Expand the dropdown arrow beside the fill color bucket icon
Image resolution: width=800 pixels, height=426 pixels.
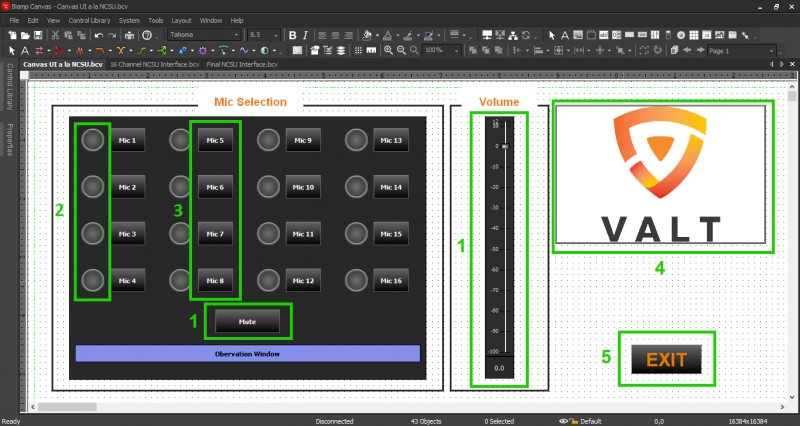(377, 35)
